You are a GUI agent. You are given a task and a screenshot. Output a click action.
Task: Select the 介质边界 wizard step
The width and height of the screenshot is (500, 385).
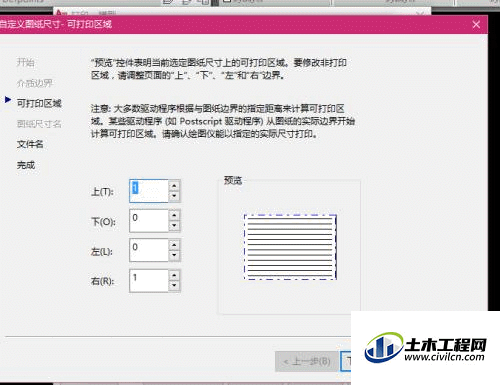click(35, 83)
